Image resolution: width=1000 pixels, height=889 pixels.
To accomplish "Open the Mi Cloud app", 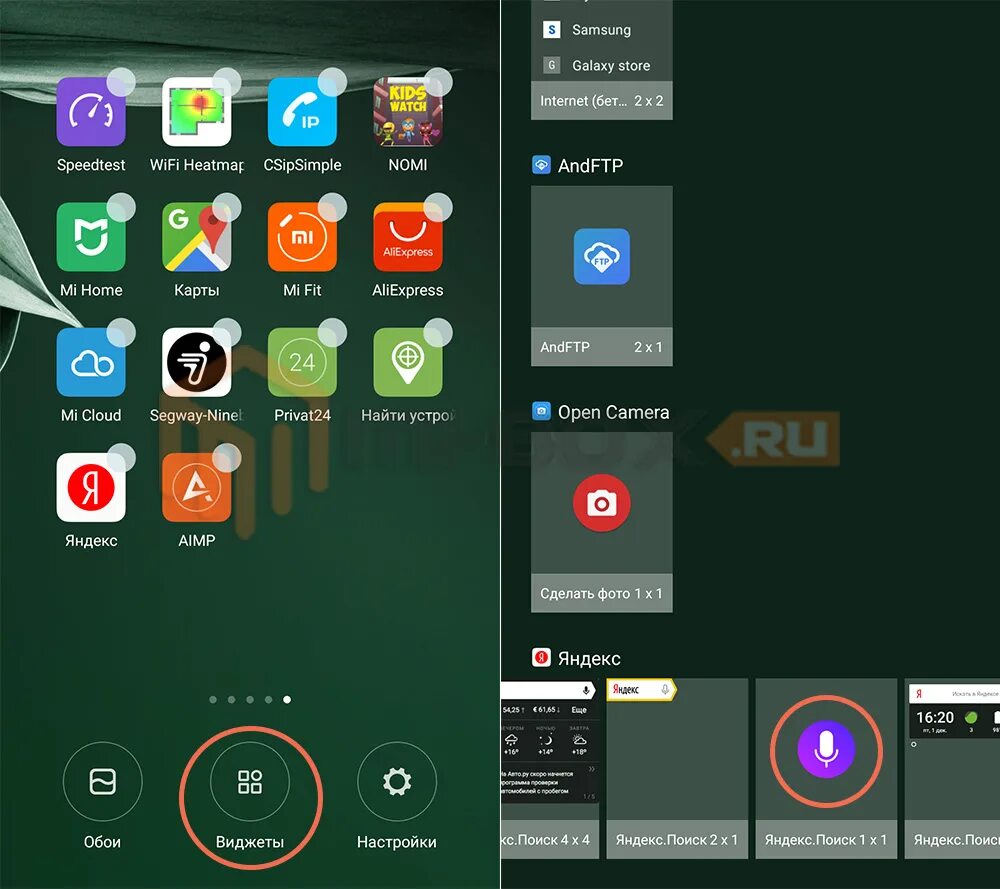I will point(91,362).
